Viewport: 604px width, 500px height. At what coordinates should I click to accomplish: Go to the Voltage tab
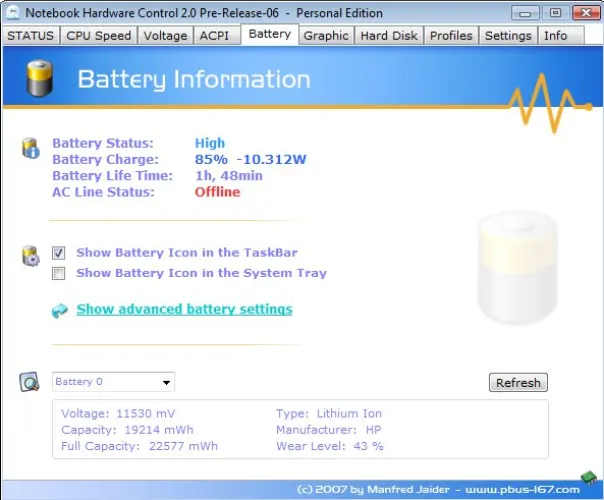[165, 35]
